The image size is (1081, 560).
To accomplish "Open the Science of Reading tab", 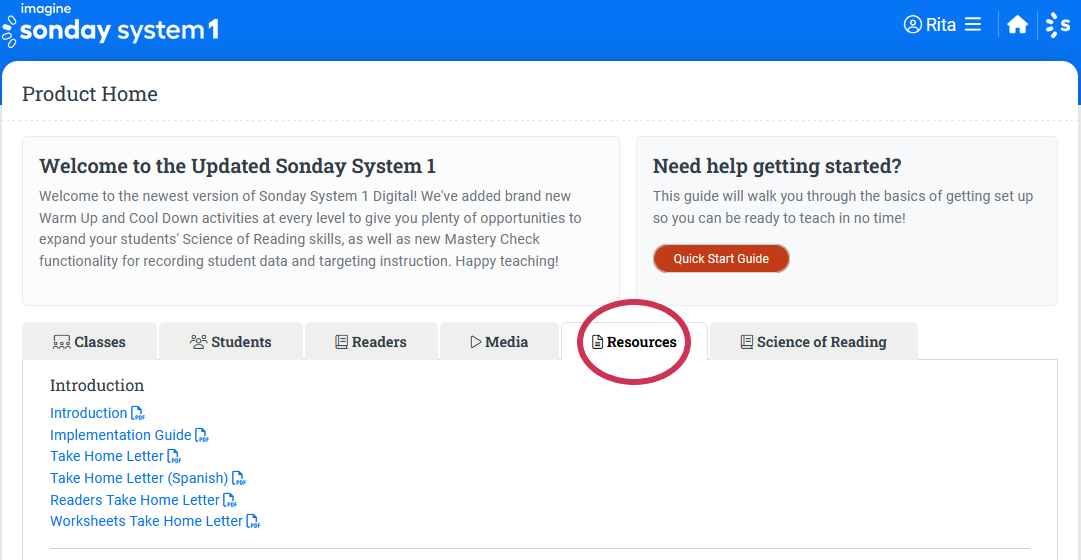I will pos(812,342).
